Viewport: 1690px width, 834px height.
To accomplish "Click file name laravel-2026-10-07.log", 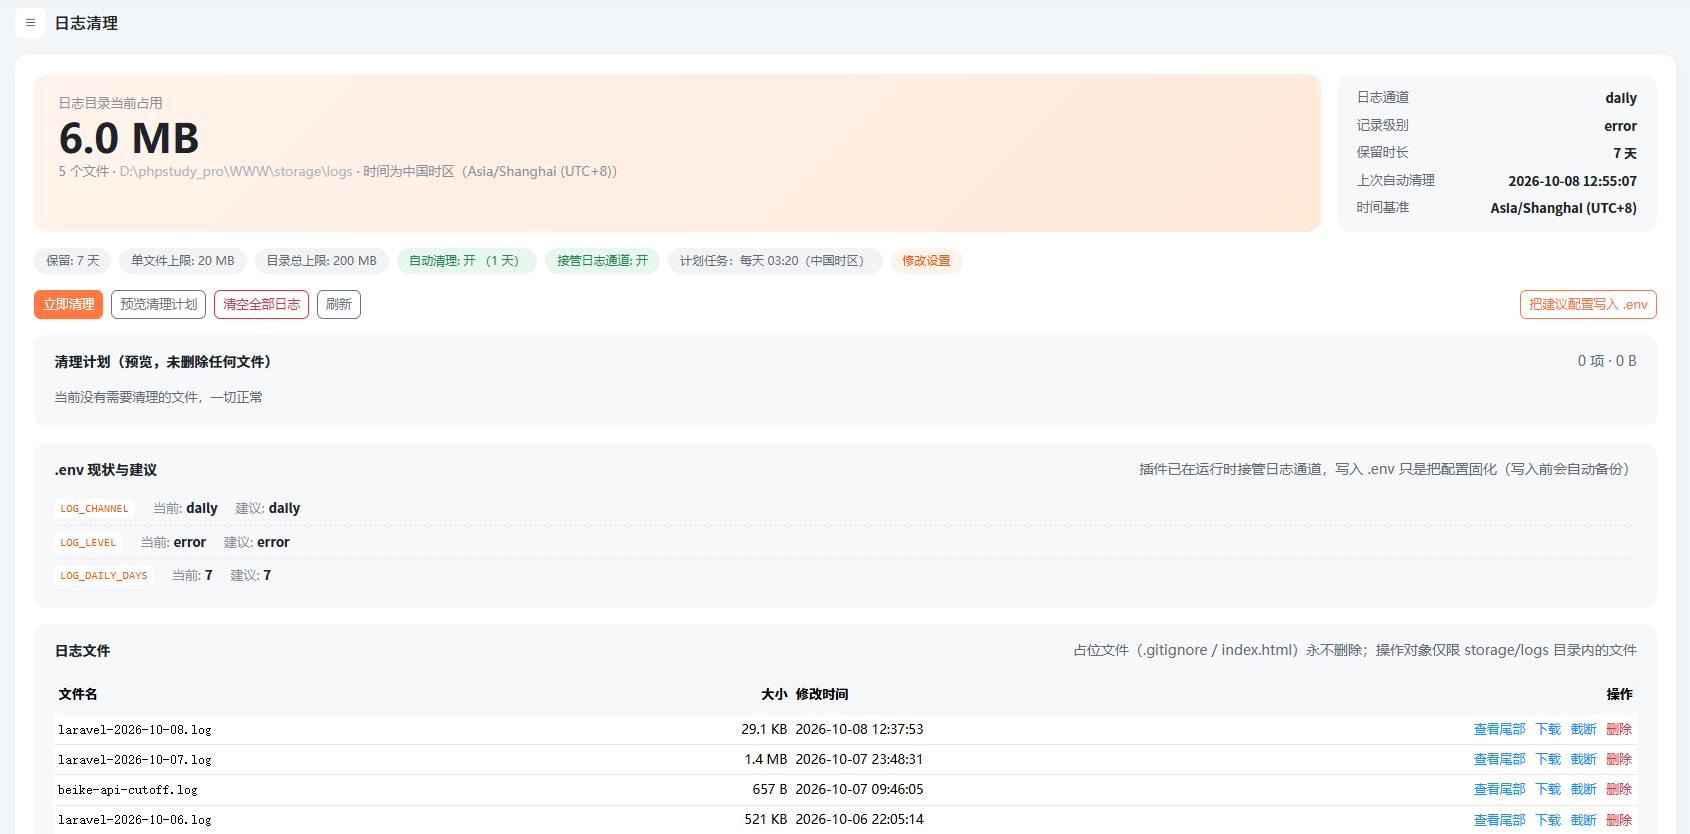I will tap(135, 760).
